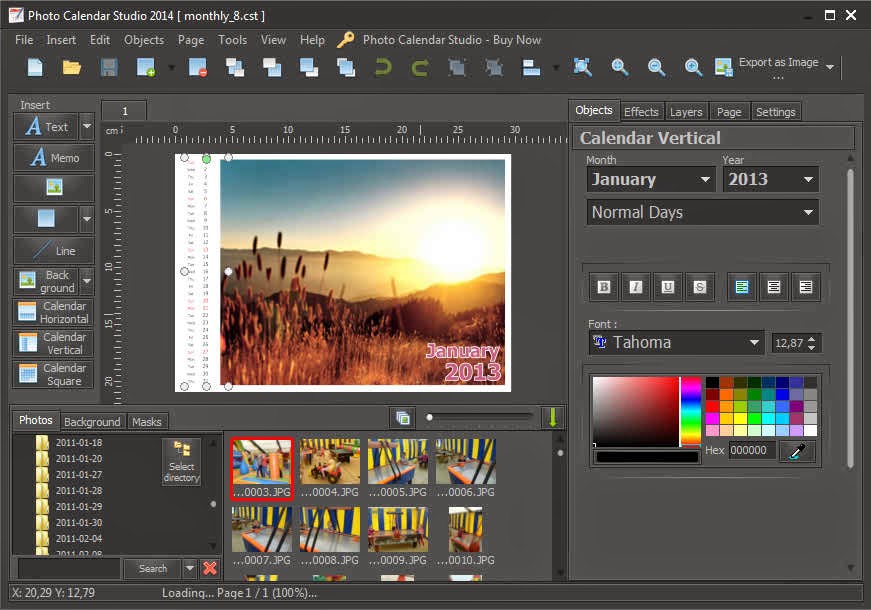Click the thumbnail size slider handle
Viewport: 871px width, 610px height.
[429, 417]
